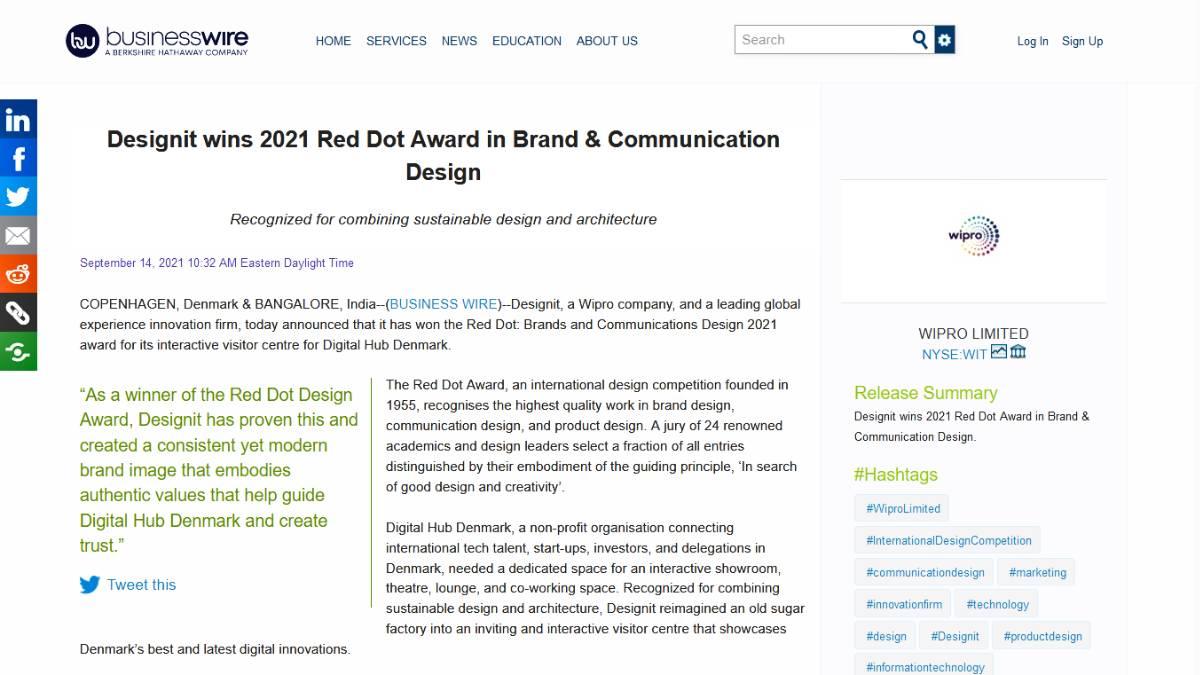1200x675 pixels.
Task: Select the #WiproLimited hashtag
Action: [x=903, y=508]
